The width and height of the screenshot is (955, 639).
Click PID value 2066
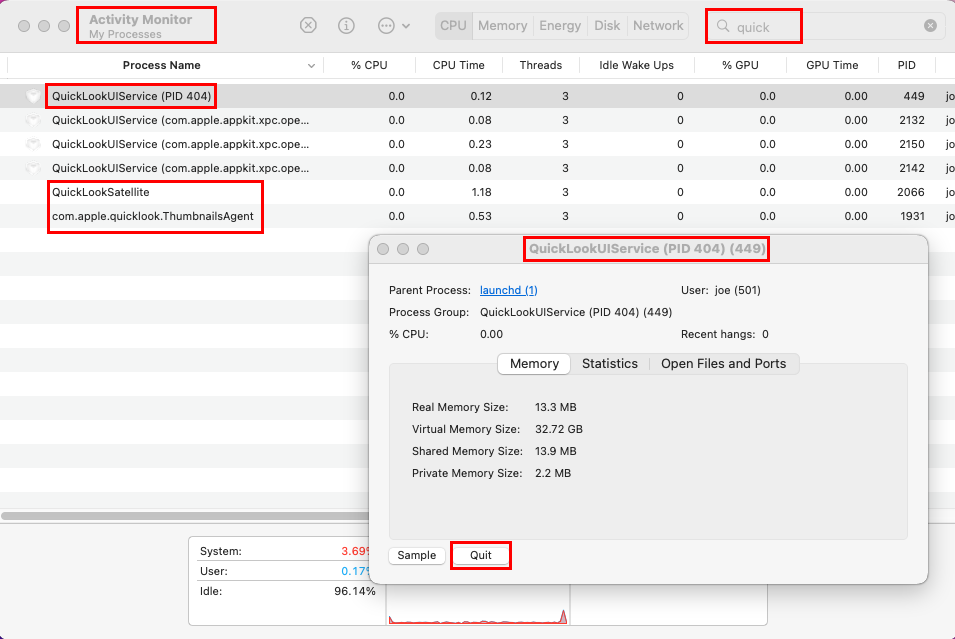(x=911, y=192)
